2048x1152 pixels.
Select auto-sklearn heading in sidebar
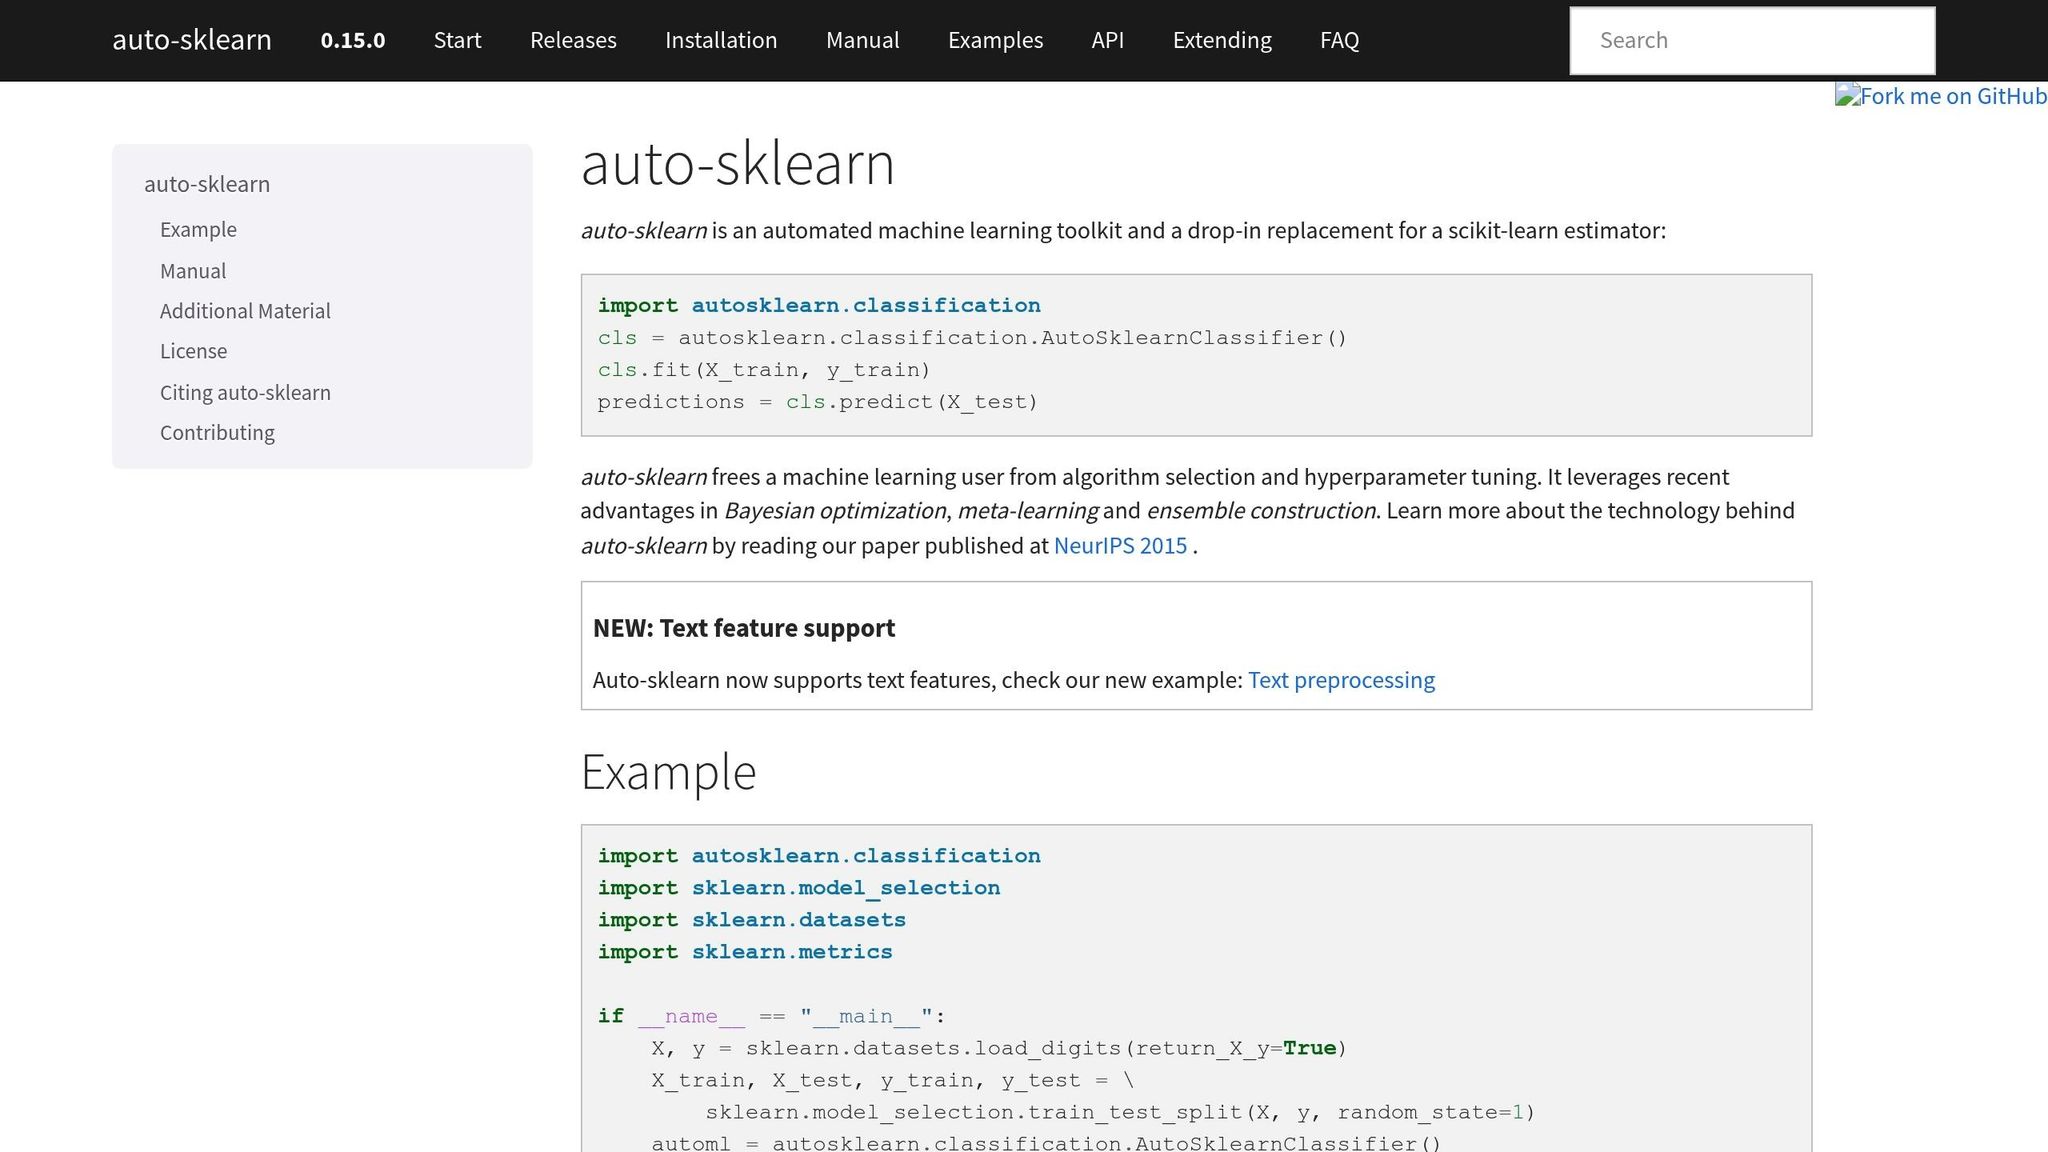tap(207, 184)
